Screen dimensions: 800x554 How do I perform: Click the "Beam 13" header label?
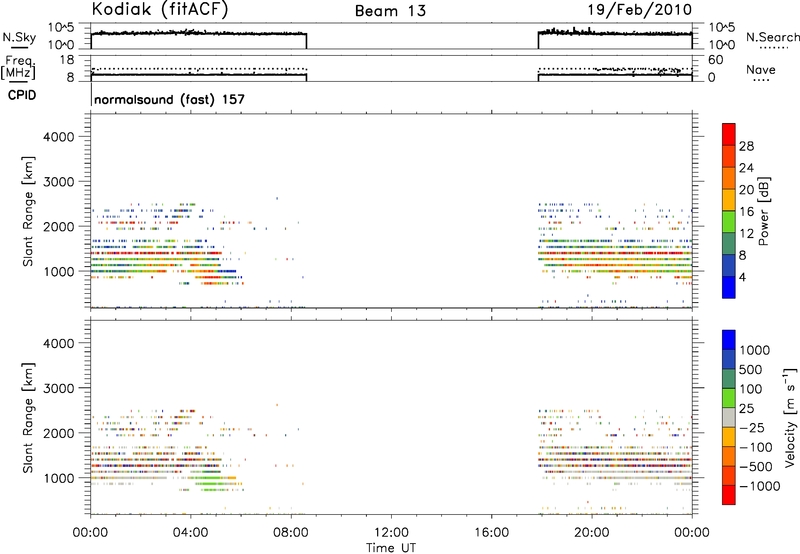coord(390,11)
